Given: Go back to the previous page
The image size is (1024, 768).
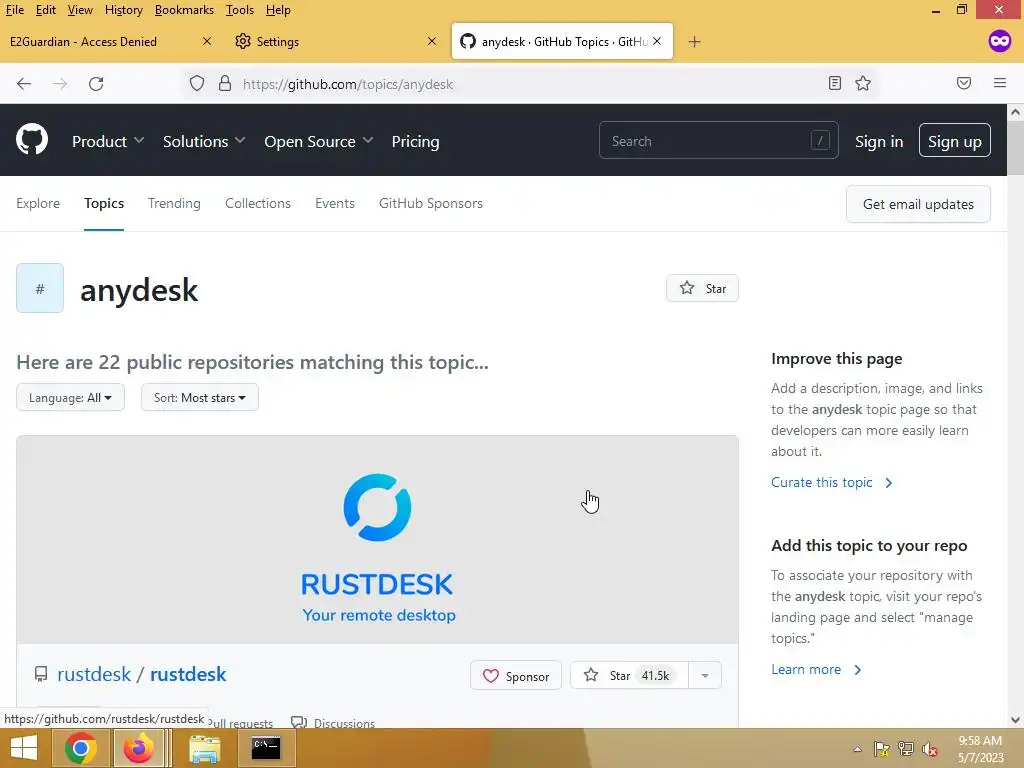Looking at the screenshot, I should (24, 84).
